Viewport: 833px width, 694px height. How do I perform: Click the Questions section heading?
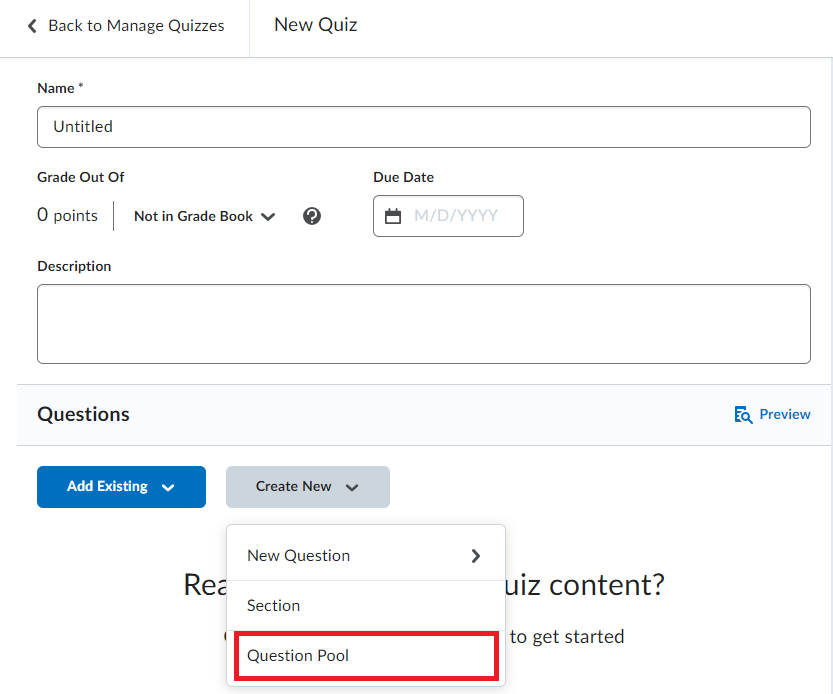83,414
